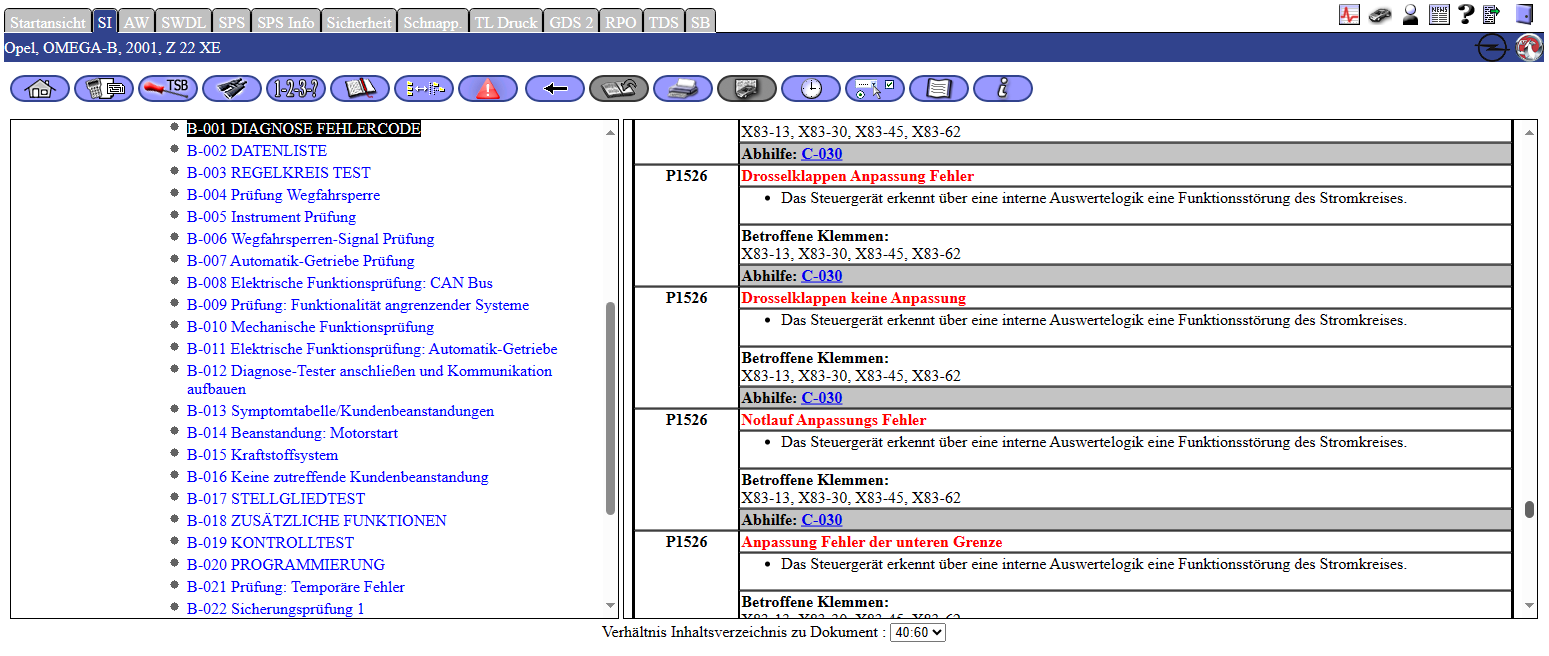This screenshot has width=1549, height=656.
Task: Click the exit door icon
Action: pyautogui.click(x=1524, y=14)
